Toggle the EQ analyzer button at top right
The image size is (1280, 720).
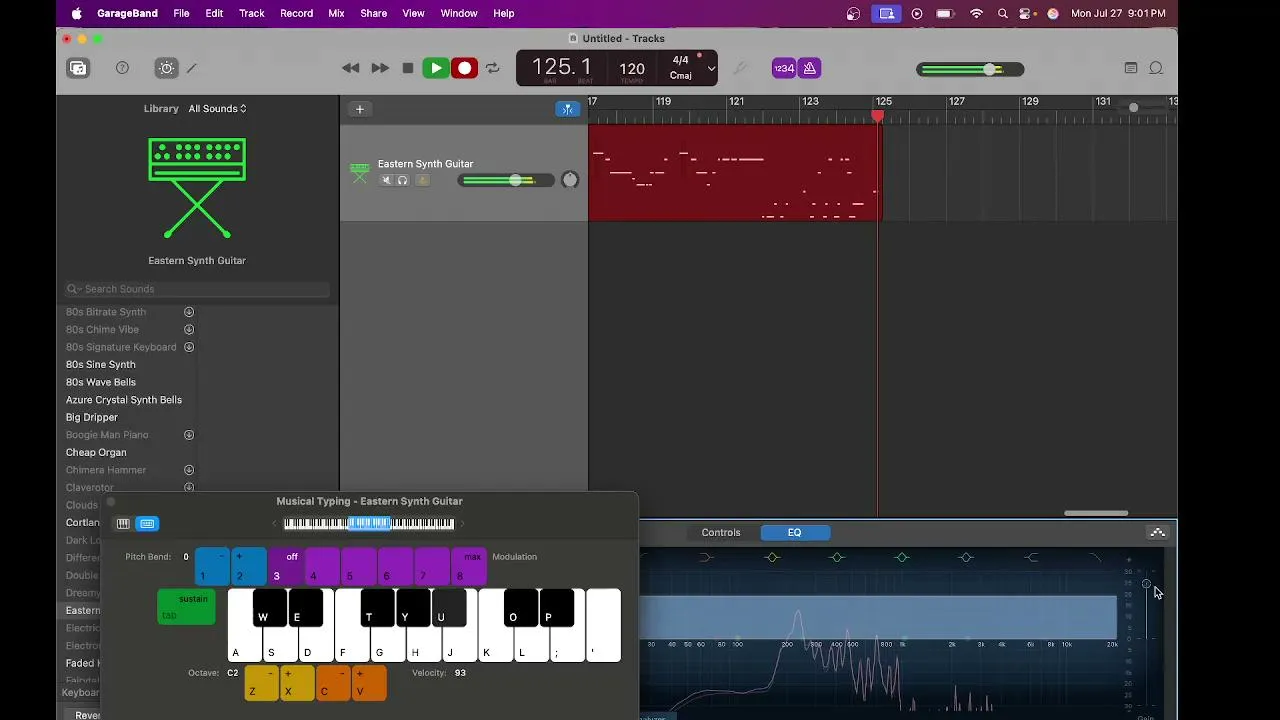[x=1158, y=532]
